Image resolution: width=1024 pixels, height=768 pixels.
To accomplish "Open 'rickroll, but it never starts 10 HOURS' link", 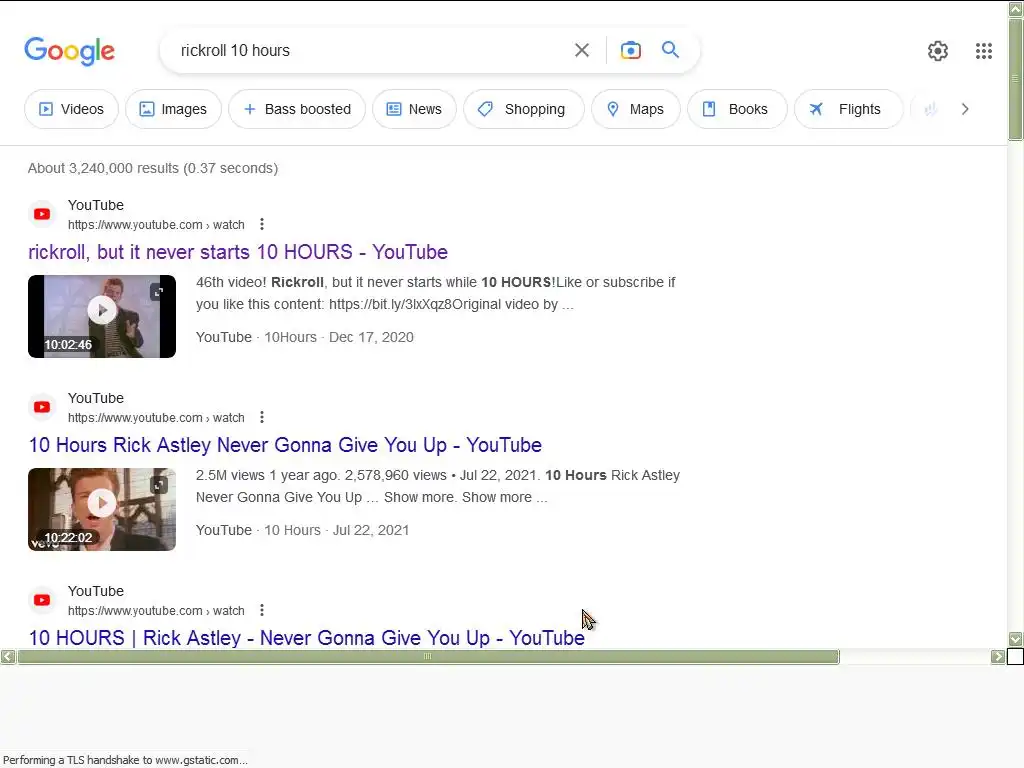I will coord(238,252).
